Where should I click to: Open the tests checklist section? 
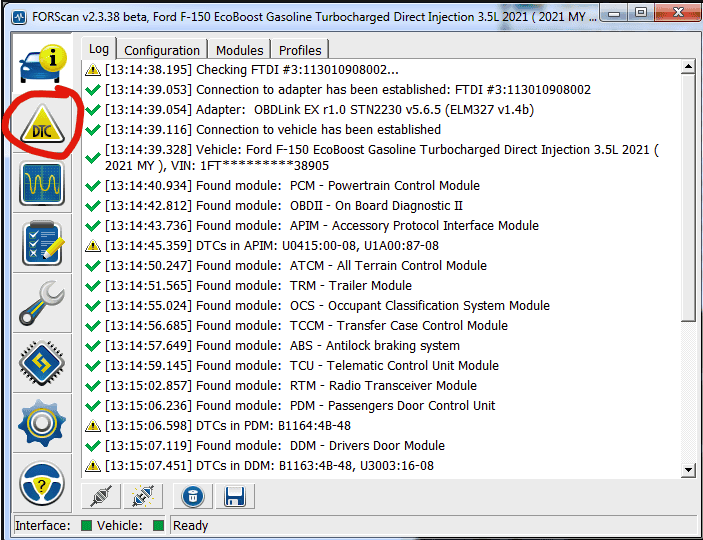coord(42,245)
